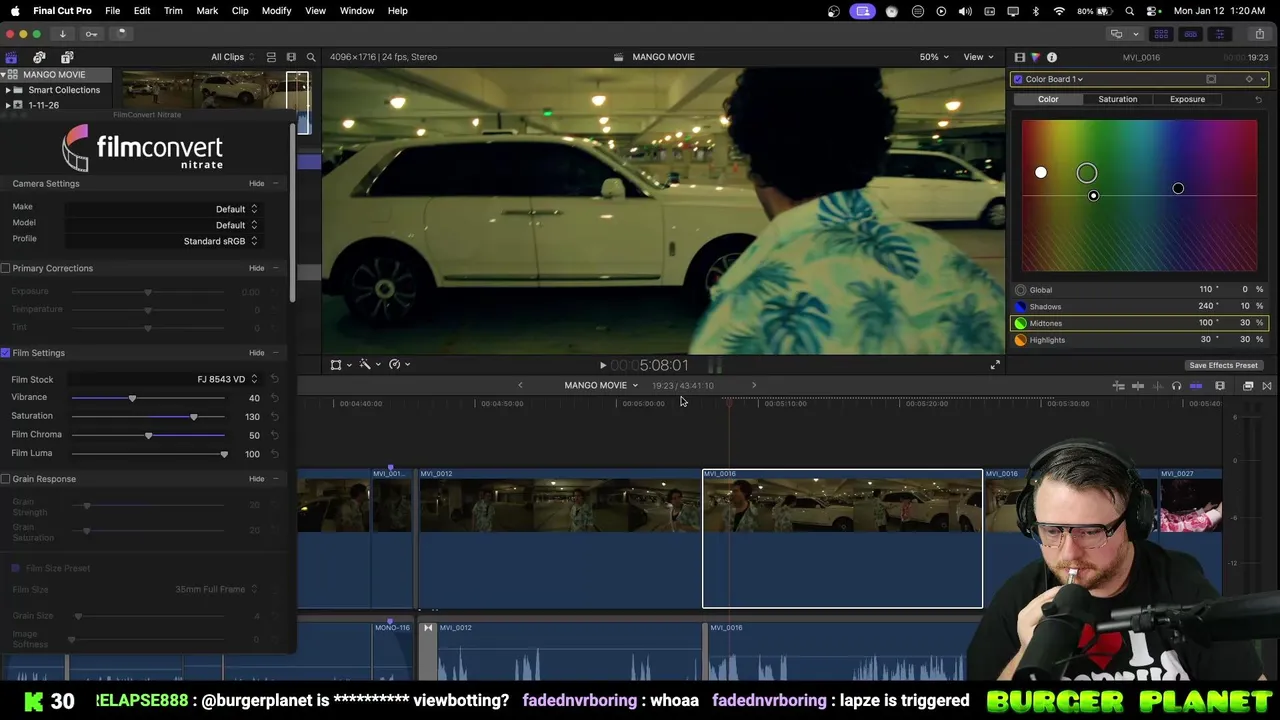Open the Photos and Audio sidebar
The height and width of the screenshot is (720, 1280).
click(x=39, y=57)
